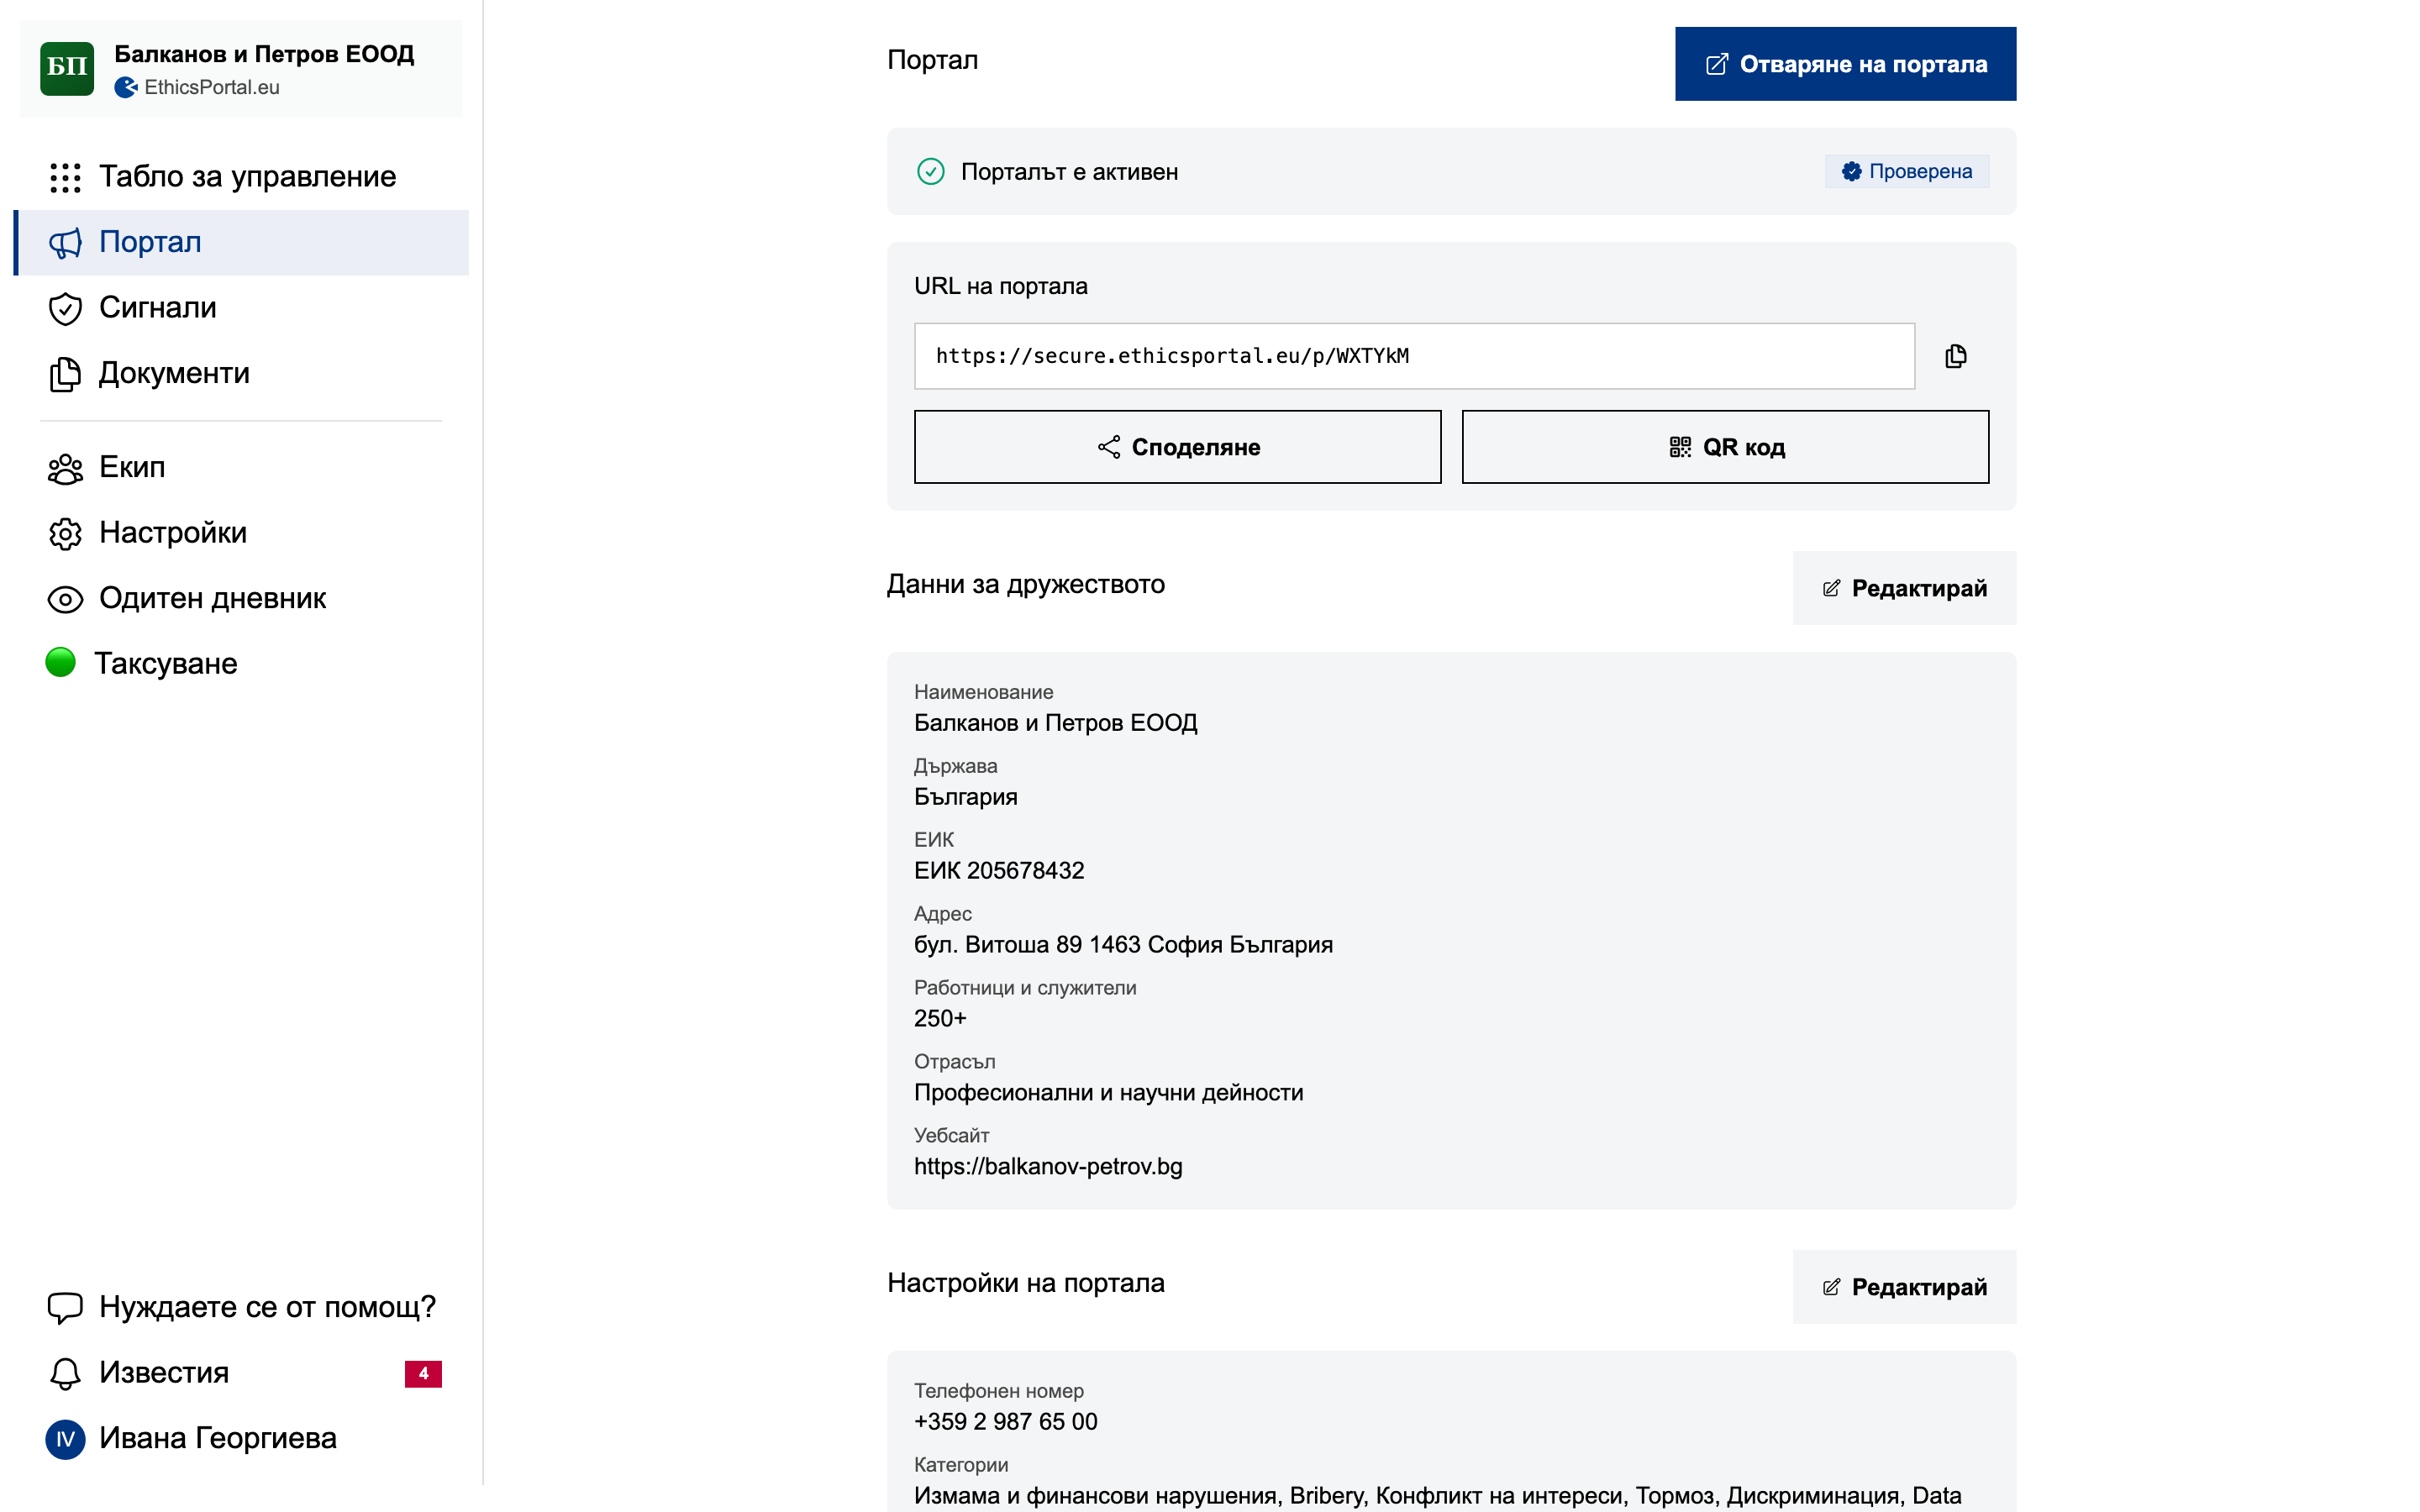Open the Документи section icon
This screenshot has height=1512, width=2420.
pyautogui.click(x=64, y=373)
